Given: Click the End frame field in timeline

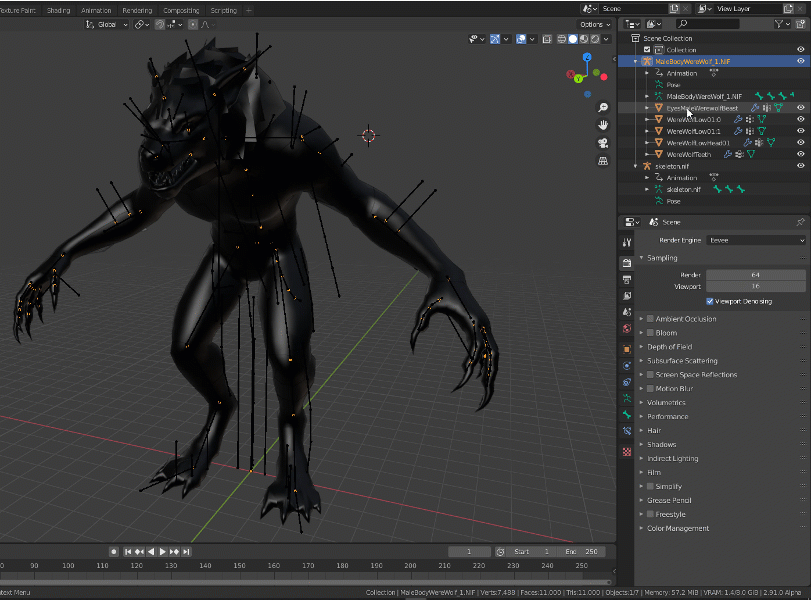Looking at the screenshot, I should pos(582,551).
